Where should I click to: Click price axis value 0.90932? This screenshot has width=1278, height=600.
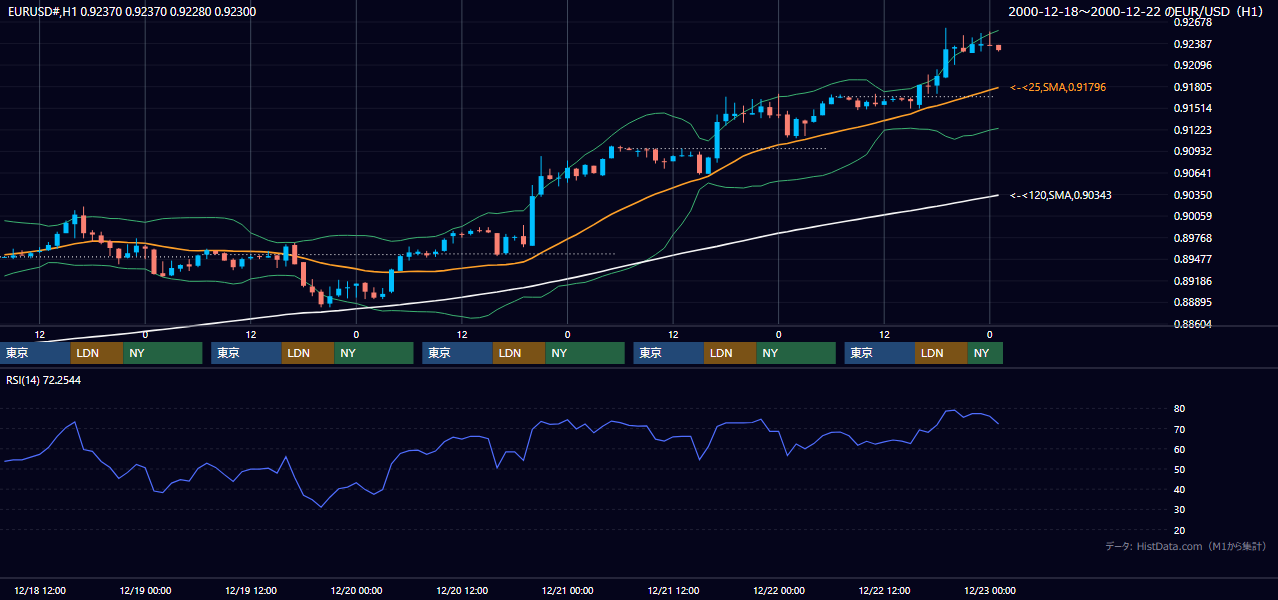(1192, 151)
